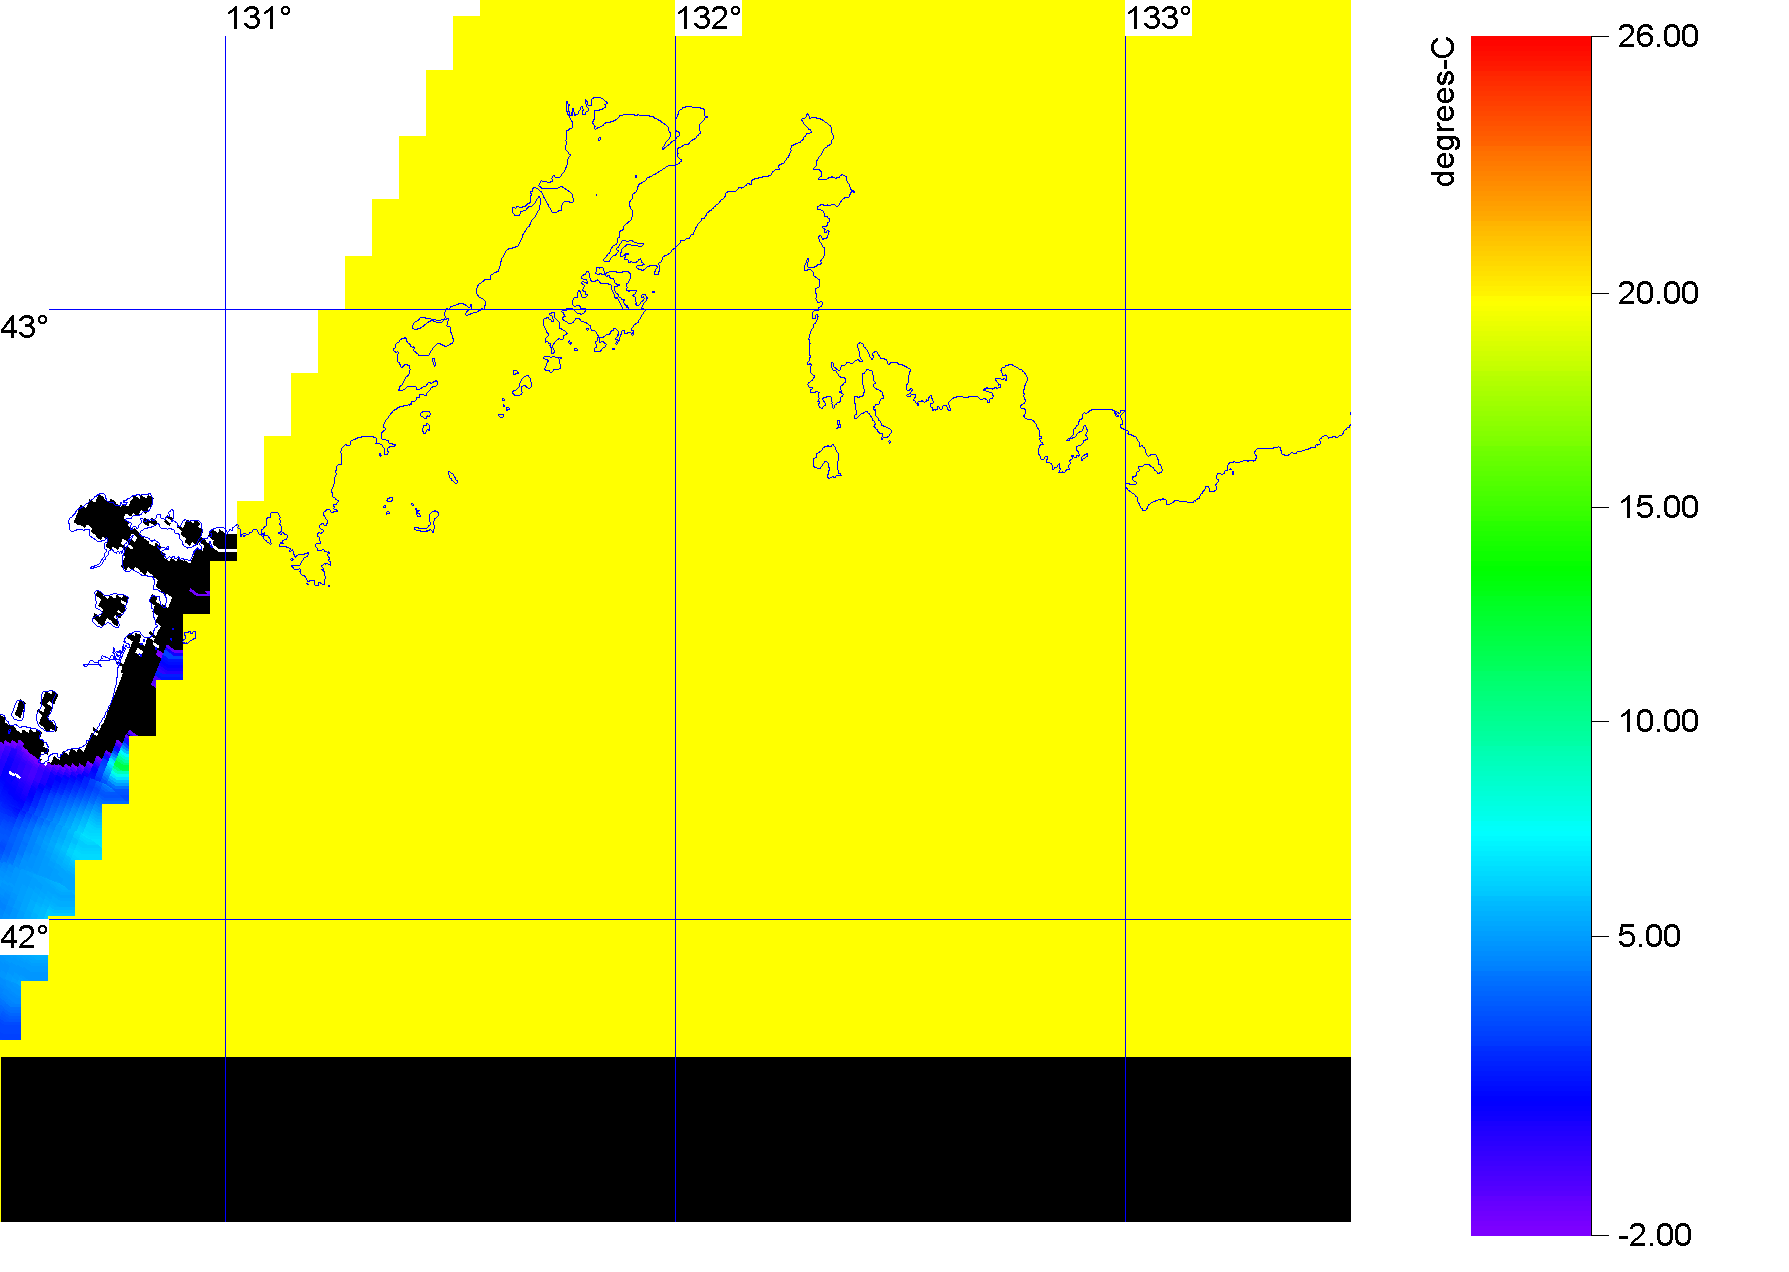Click the 10.00 colorbar value
Screen dimensions: 1789x1272
click(1658, 721)
